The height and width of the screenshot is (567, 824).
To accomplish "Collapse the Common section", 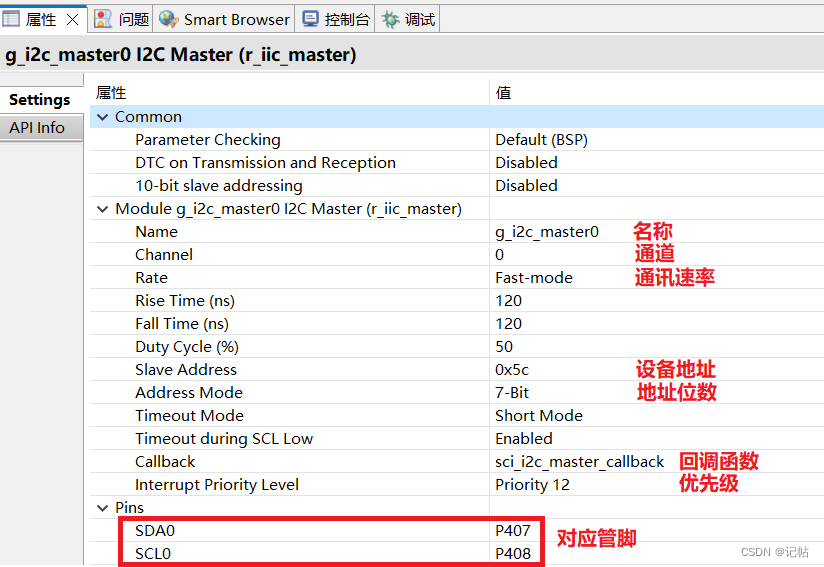I will tap(102, 117).
